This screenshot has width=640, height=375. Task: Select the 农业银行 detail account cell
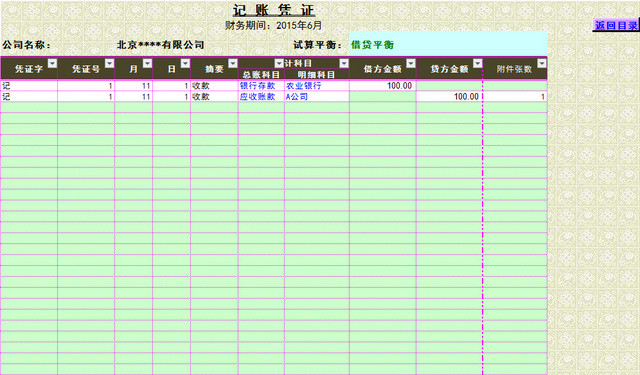pos(317,86)
